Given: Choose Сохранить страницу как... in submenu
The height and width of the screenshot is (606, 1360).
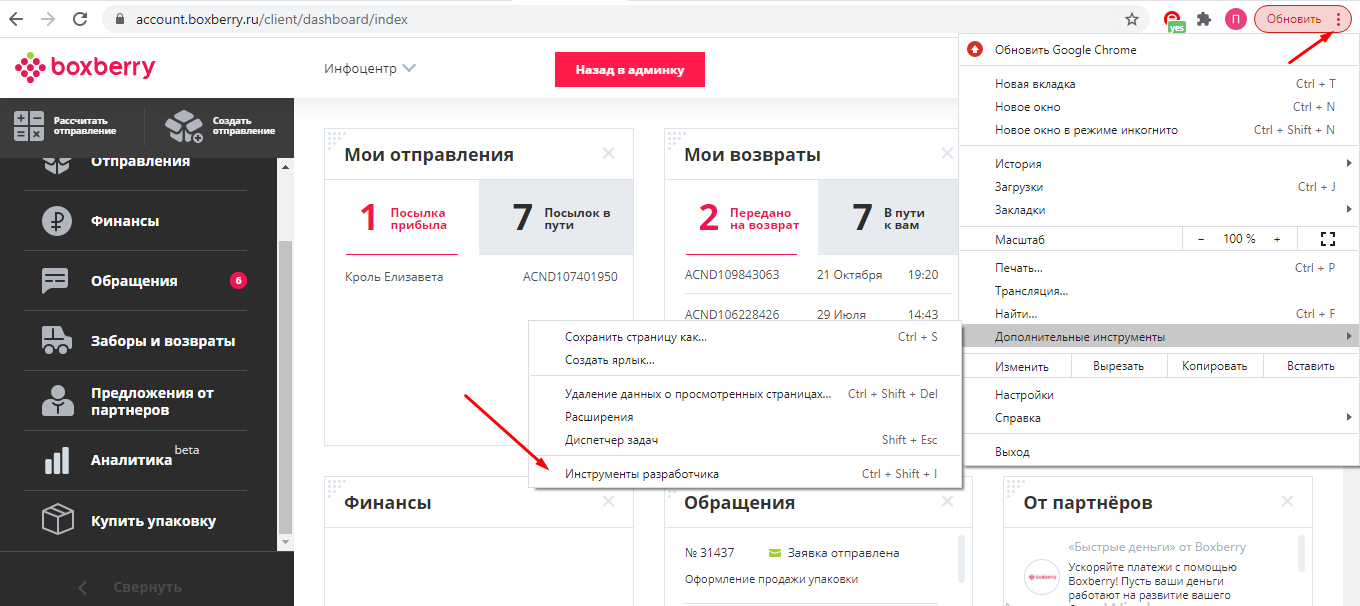Looking at the screenshot, I should point(745,337).
